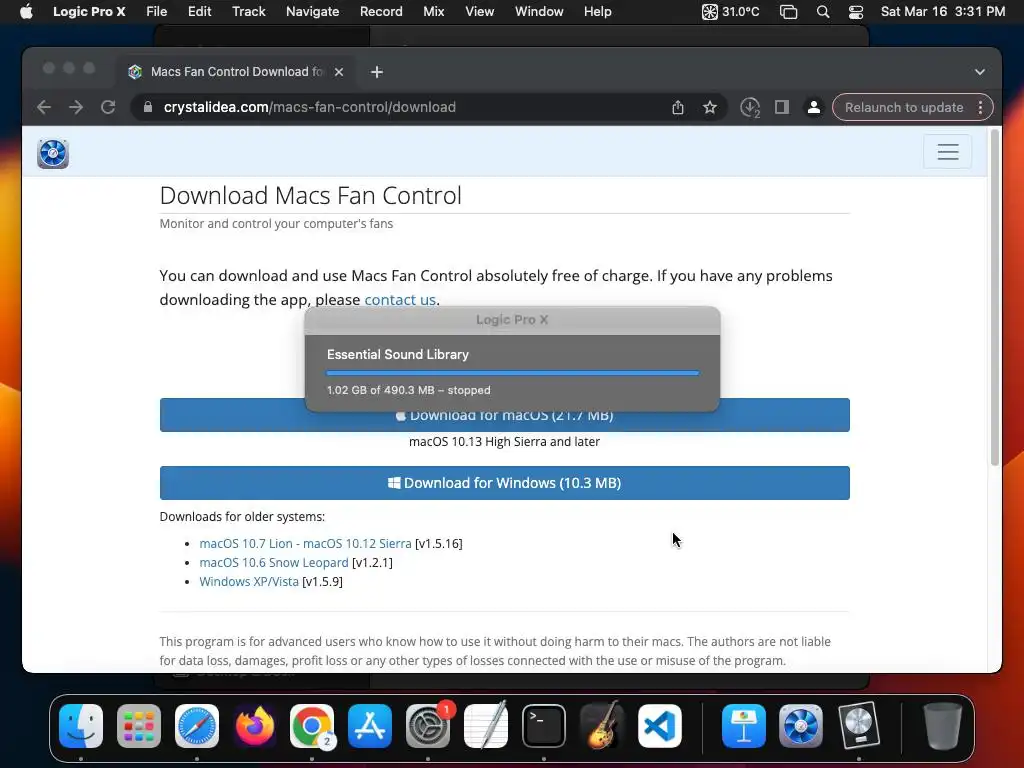The width and height of the screenshot is (1024, 768).
Task: Open the Trash in the Dock
Action: pyautogui.click(x=942, y=726)
